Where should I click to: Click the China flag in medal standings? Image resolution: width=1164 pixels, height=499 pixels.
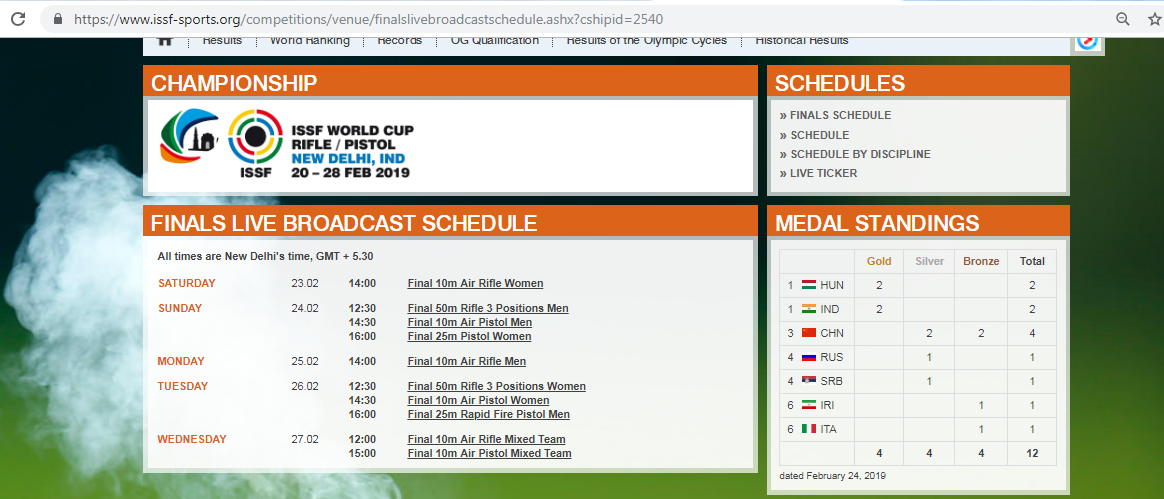pos(809,333)
